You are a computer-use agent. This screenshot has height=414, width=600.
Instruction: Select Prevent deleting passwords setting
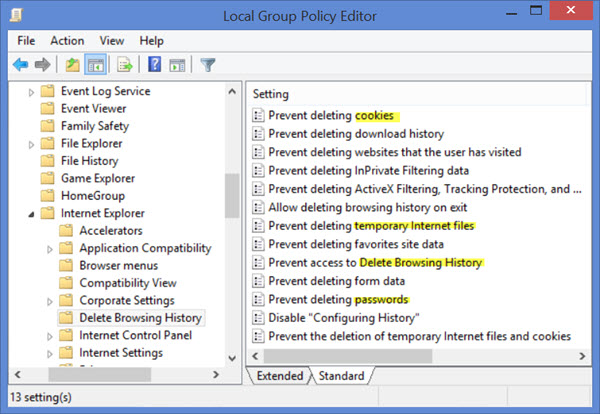(x=338, y=299)
